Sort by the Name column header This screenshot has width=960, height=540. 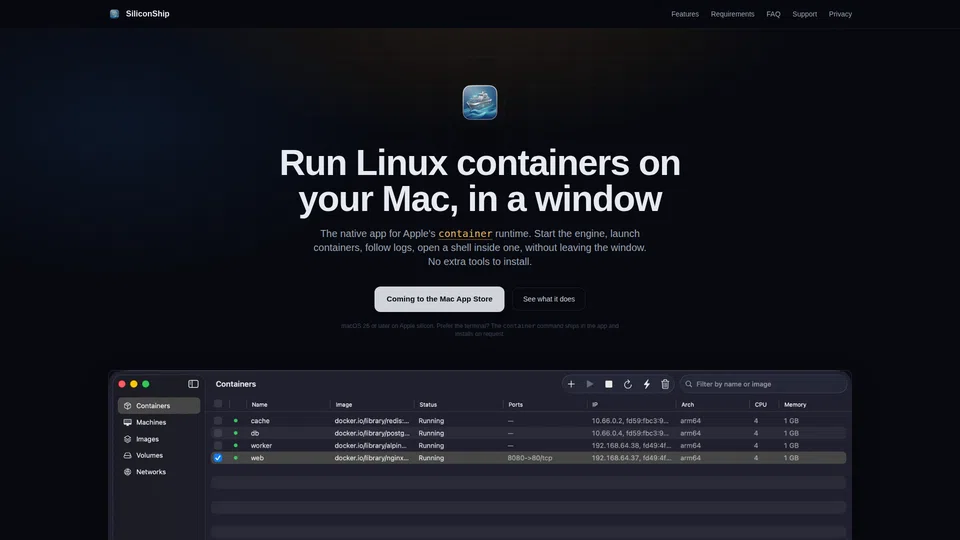coord(260,405)
